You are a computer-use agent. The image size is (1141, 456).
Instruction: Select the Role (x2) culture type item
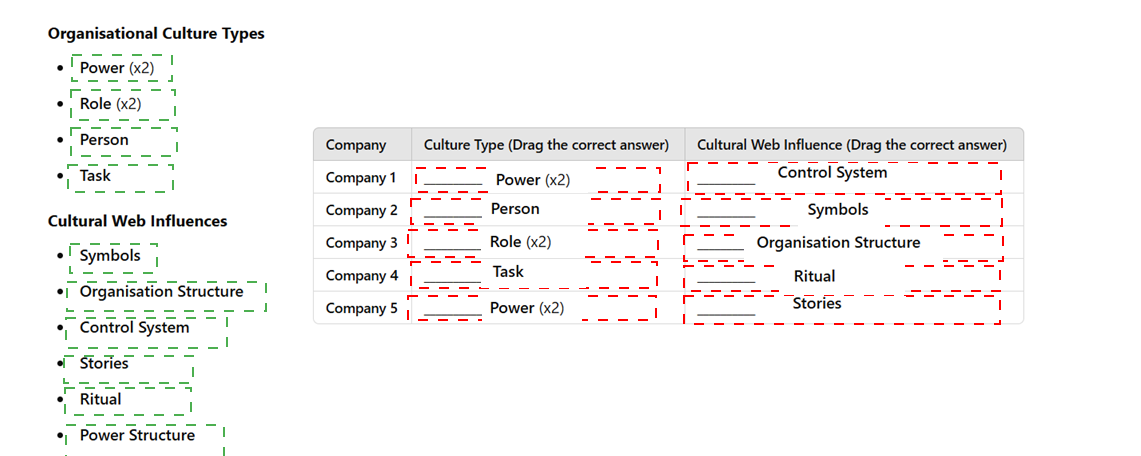[123, 104]
